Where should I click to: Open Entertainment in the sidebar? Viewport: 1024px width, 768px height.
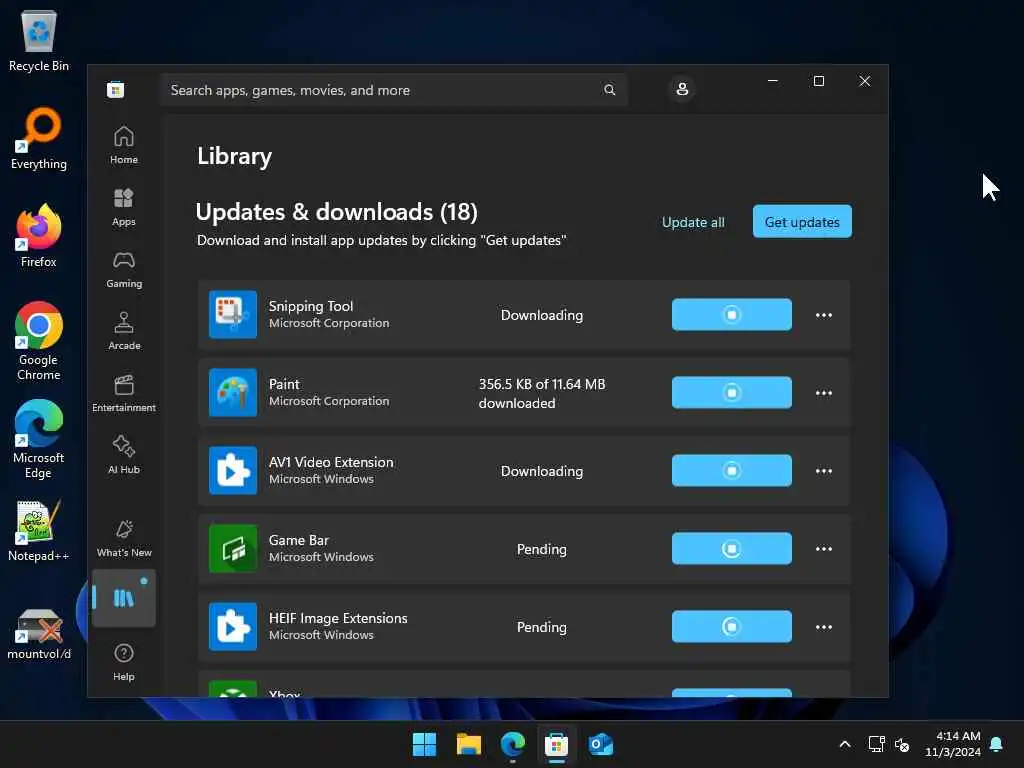124,393
